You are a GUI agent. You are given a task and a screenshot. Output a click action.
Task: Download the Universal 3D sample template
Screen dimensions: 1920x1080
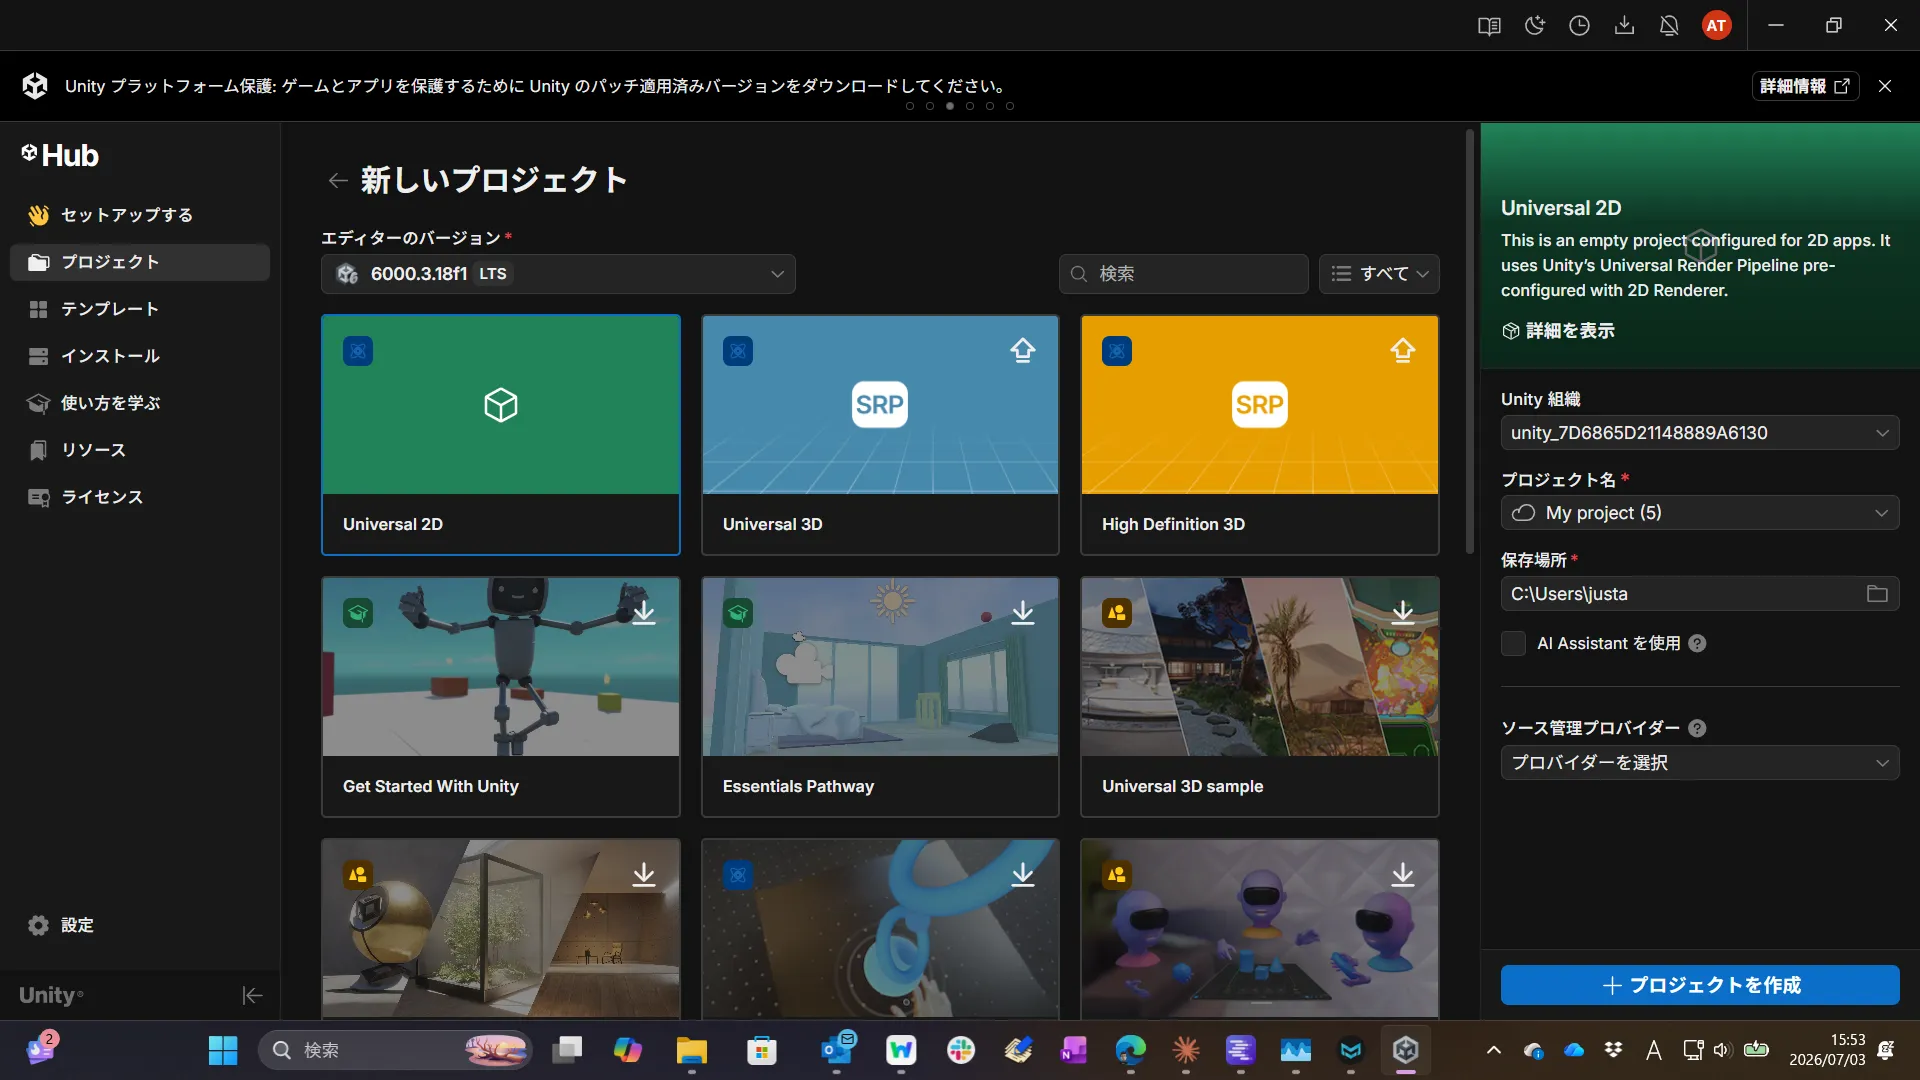point(1403,612)
